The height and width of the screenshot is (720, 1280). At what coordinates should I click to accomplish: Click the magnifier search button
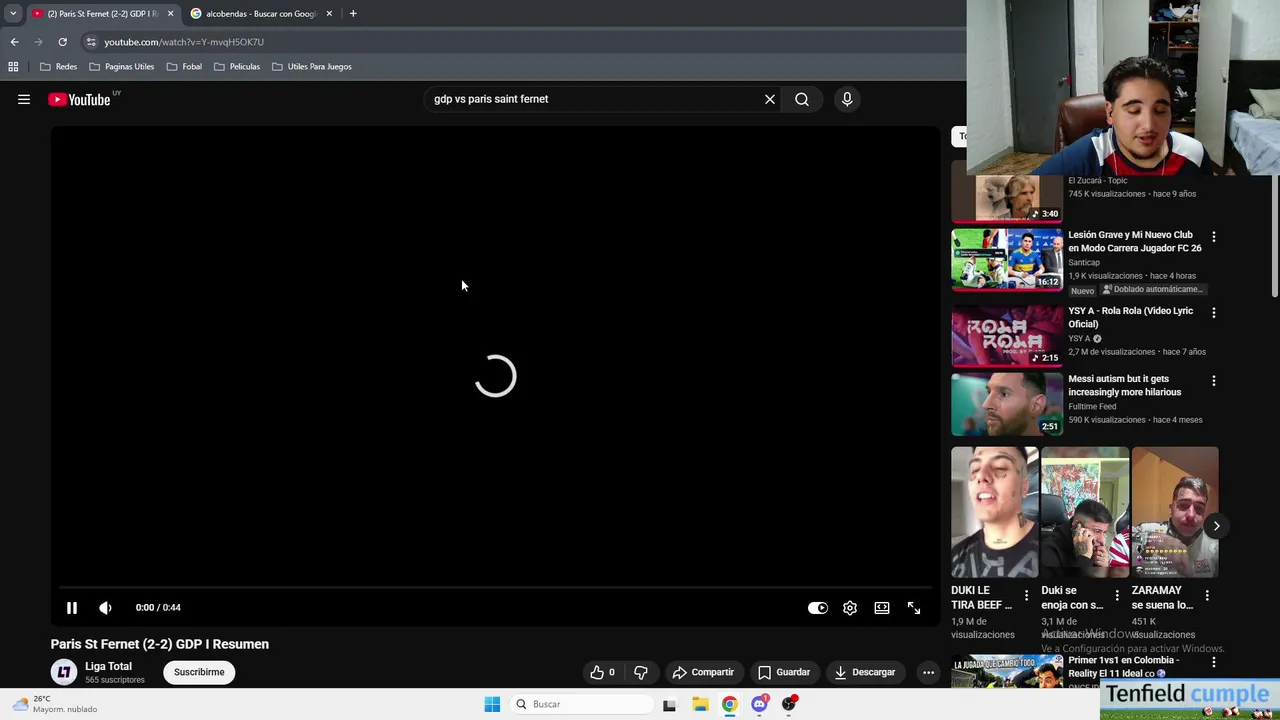[802, 99]
